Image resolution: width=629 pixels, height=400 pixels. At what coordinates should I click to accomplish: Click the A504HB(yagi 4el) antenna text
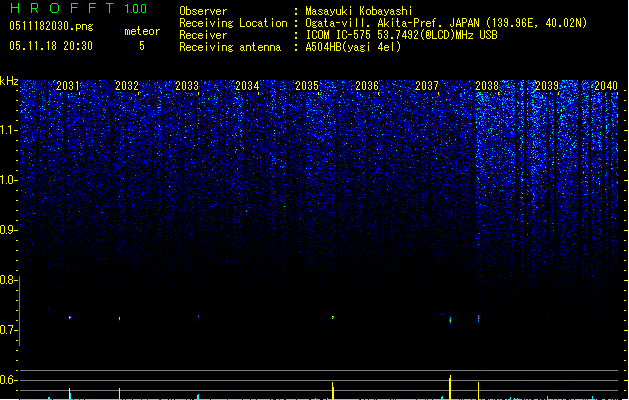pos(353,47)
